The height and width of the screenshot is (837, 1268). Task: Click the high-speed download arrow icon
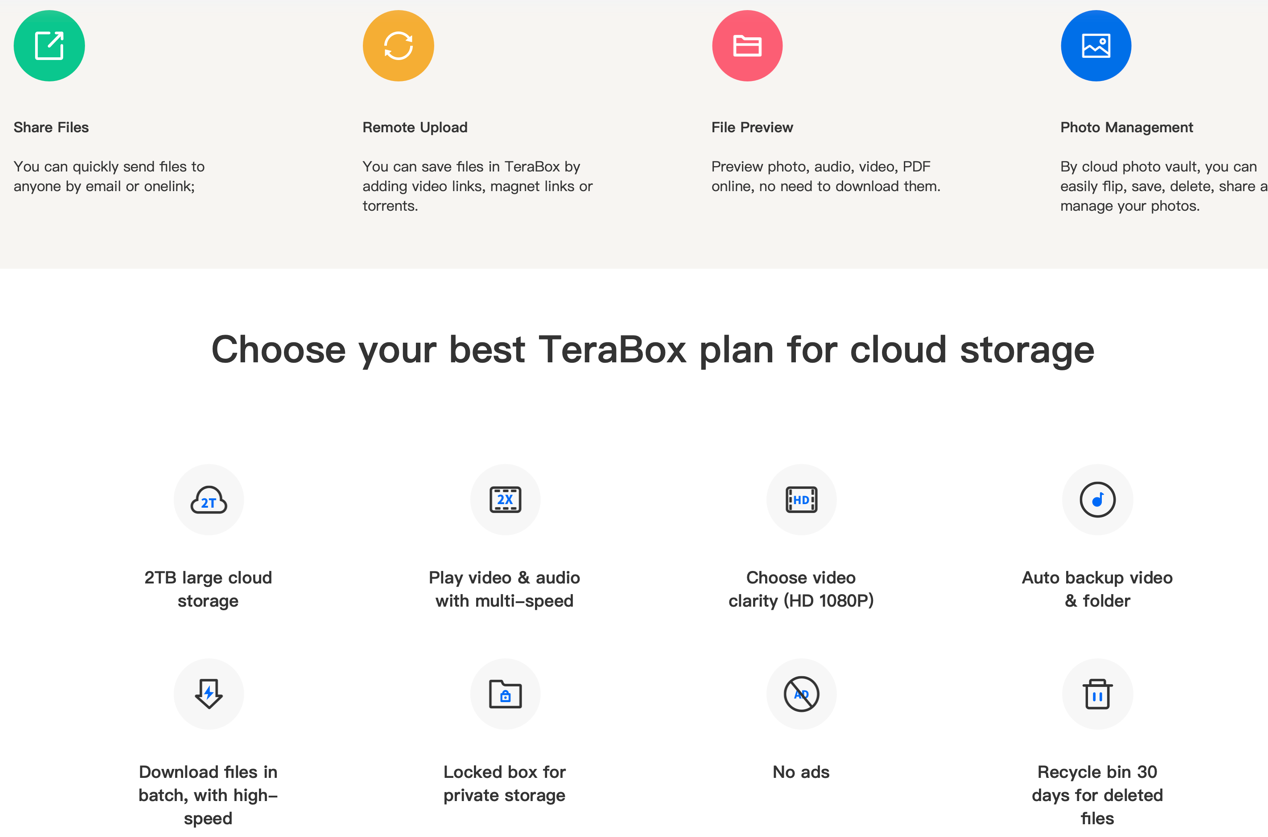208,693
